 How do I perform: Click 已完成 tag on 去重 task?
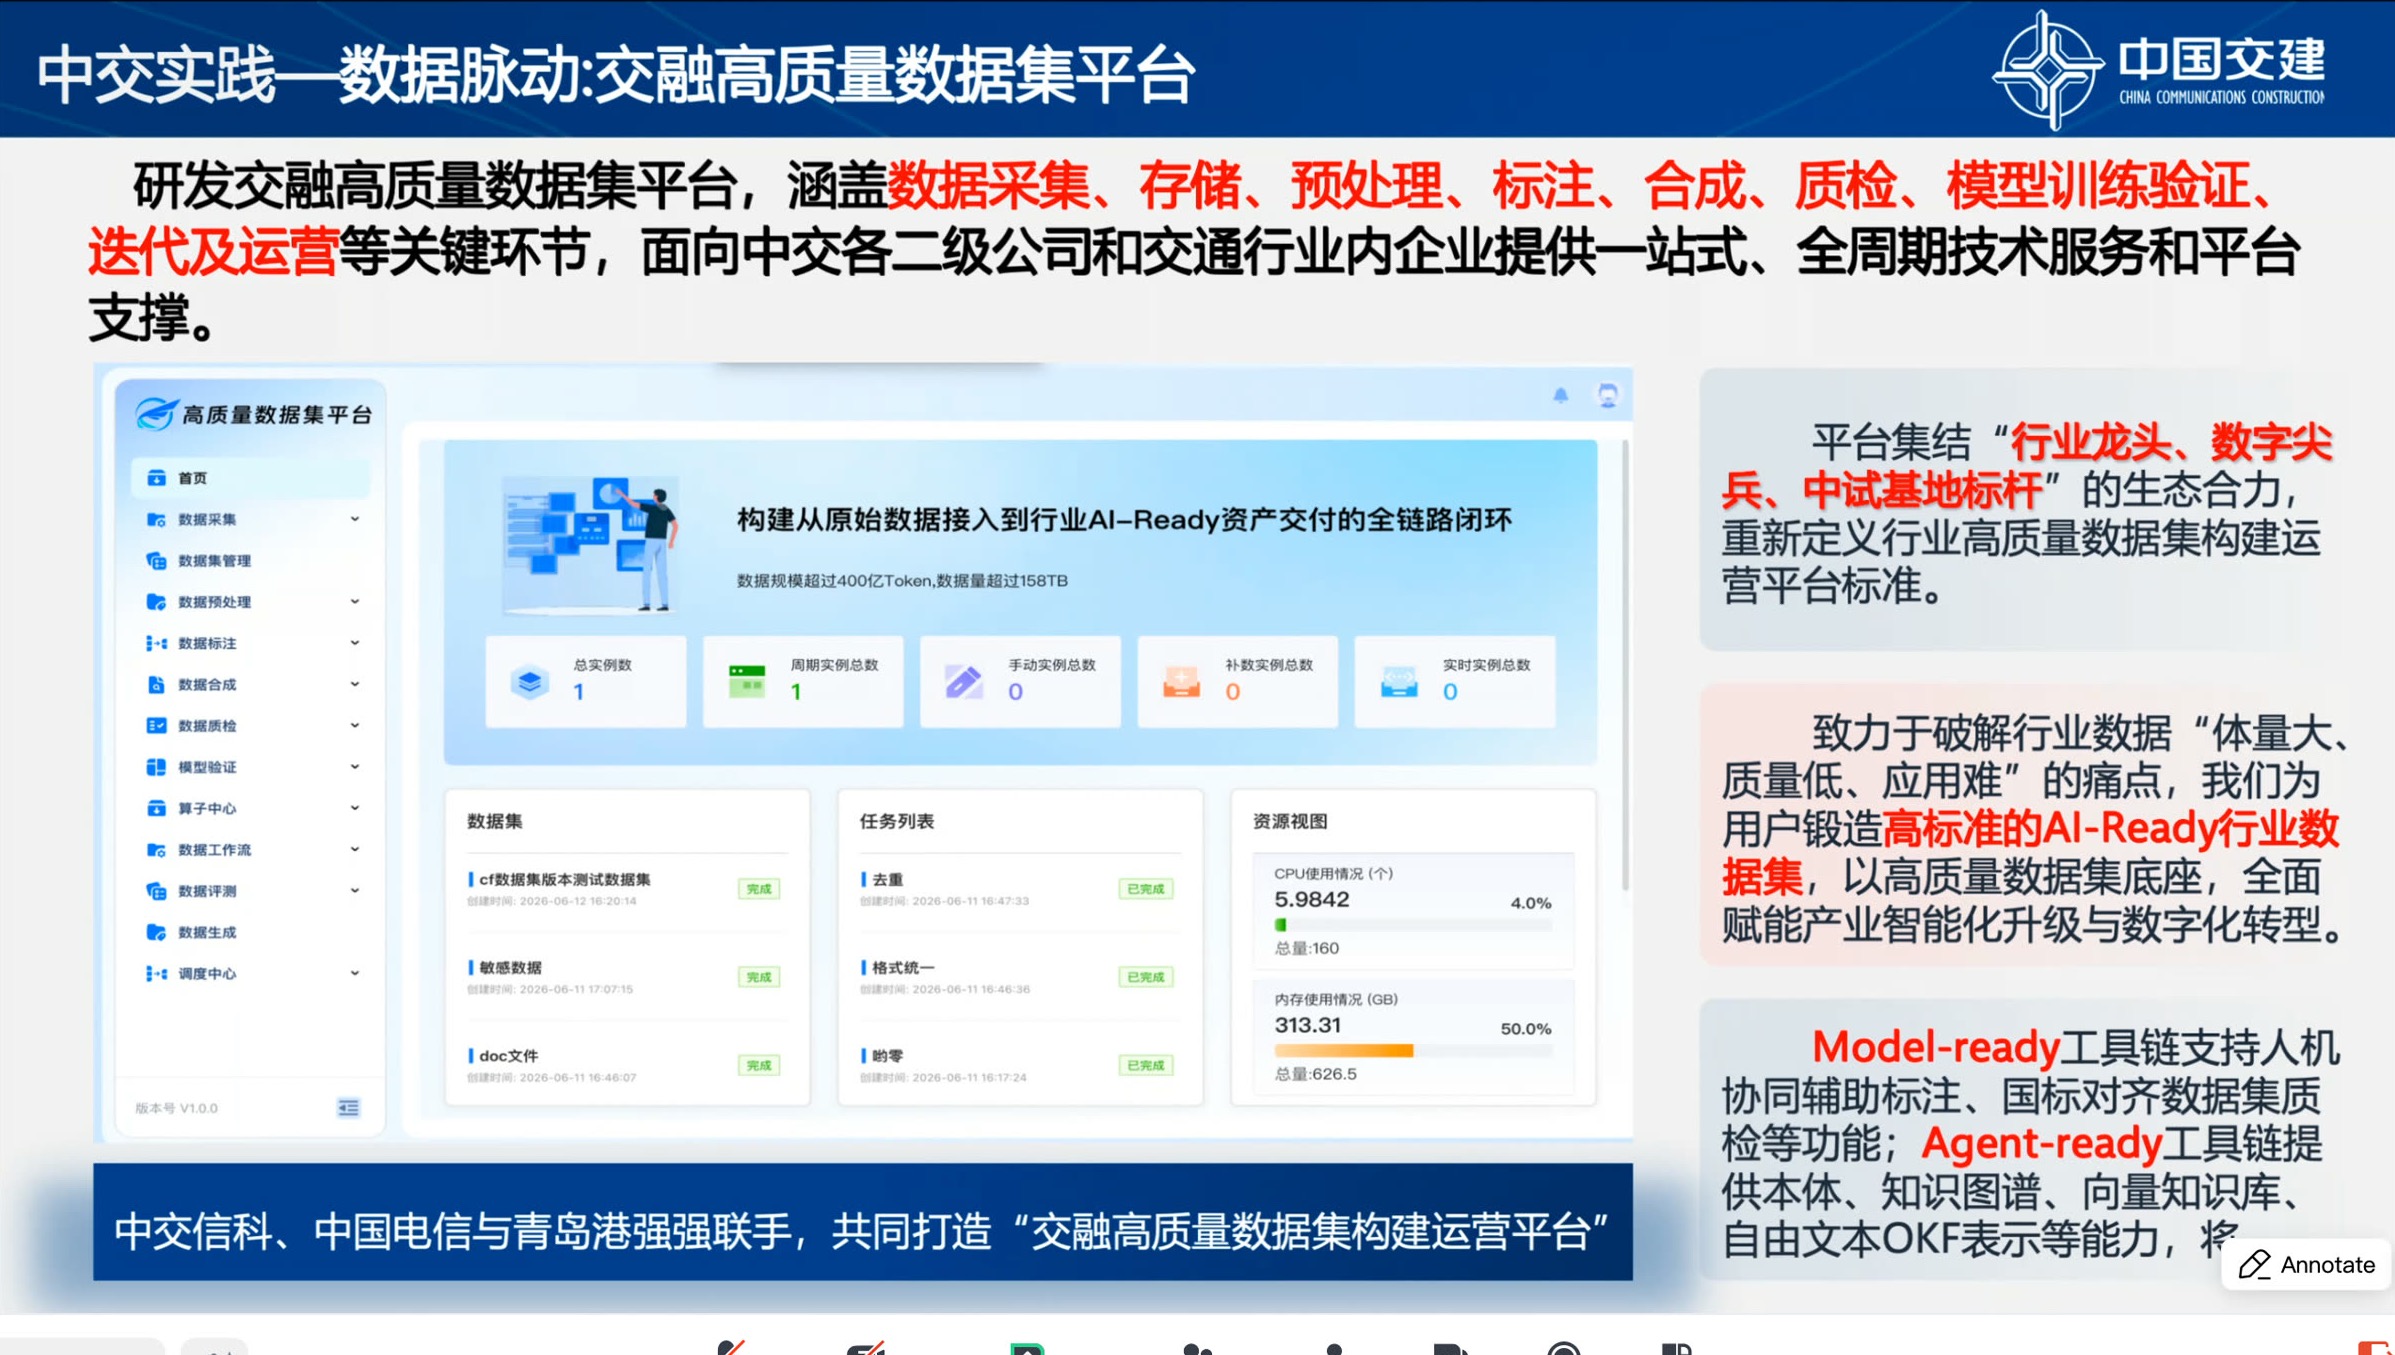pos(1145,889)
